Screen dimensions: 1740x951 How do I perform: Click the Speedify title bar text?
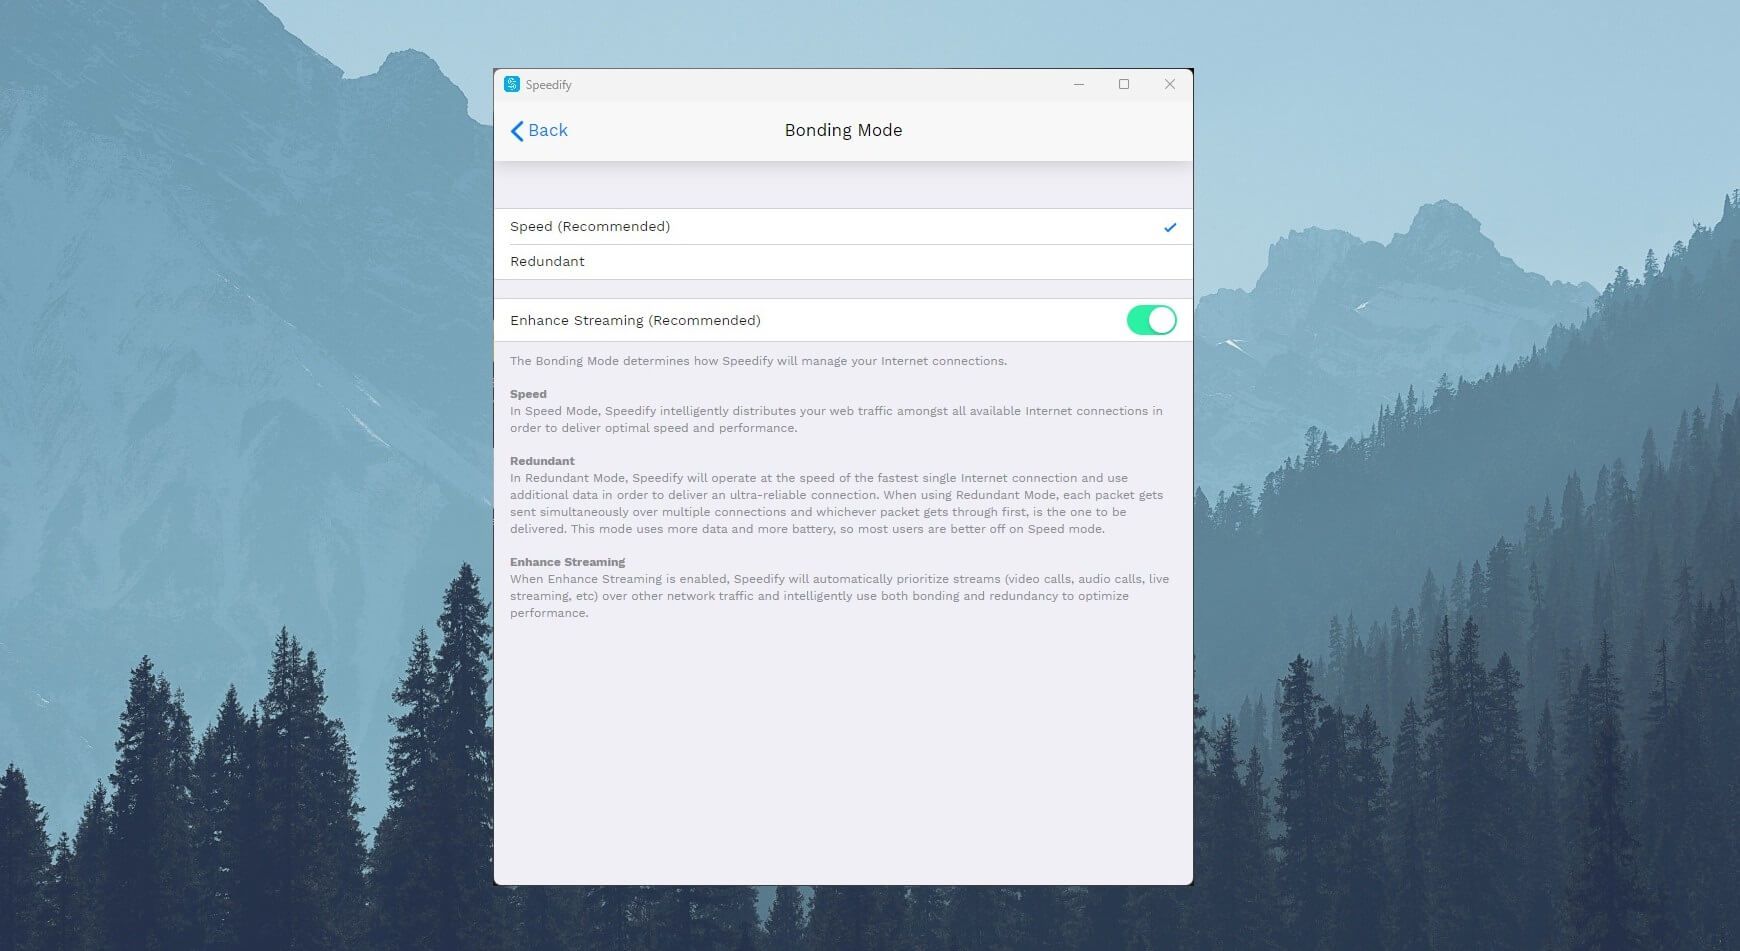[x=549, y=85]
